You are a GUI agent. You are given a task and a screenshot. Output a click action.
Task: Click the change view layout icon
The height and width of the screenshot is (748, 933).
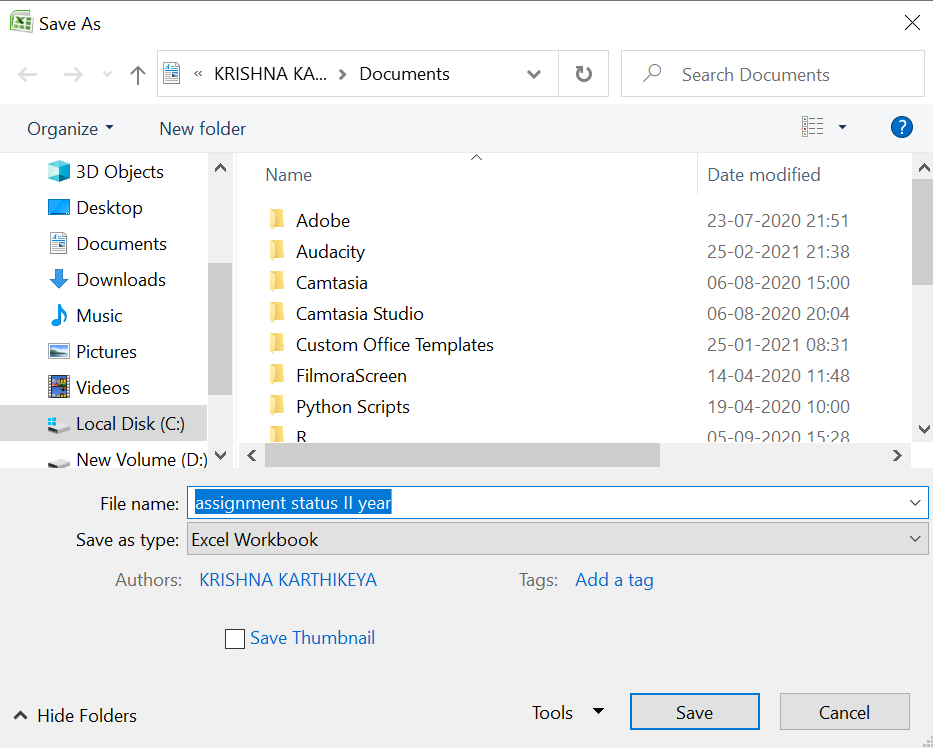click(x=813, y=127)
